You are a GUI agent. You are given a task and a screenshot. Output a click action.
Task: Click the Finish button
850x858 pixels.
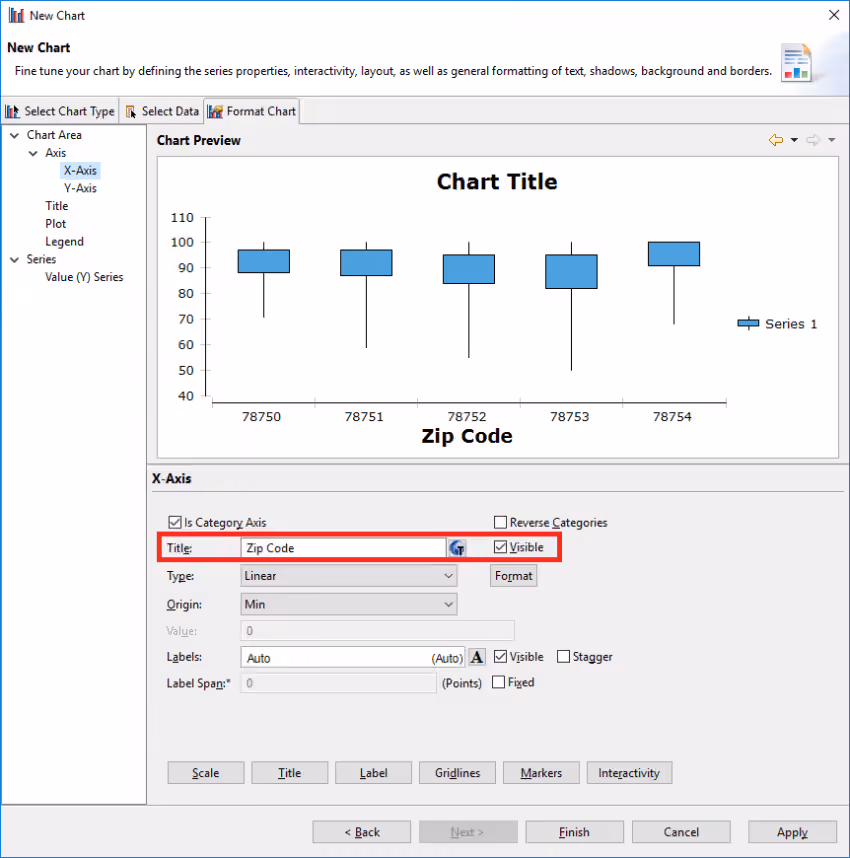click(x=574, y=832)
